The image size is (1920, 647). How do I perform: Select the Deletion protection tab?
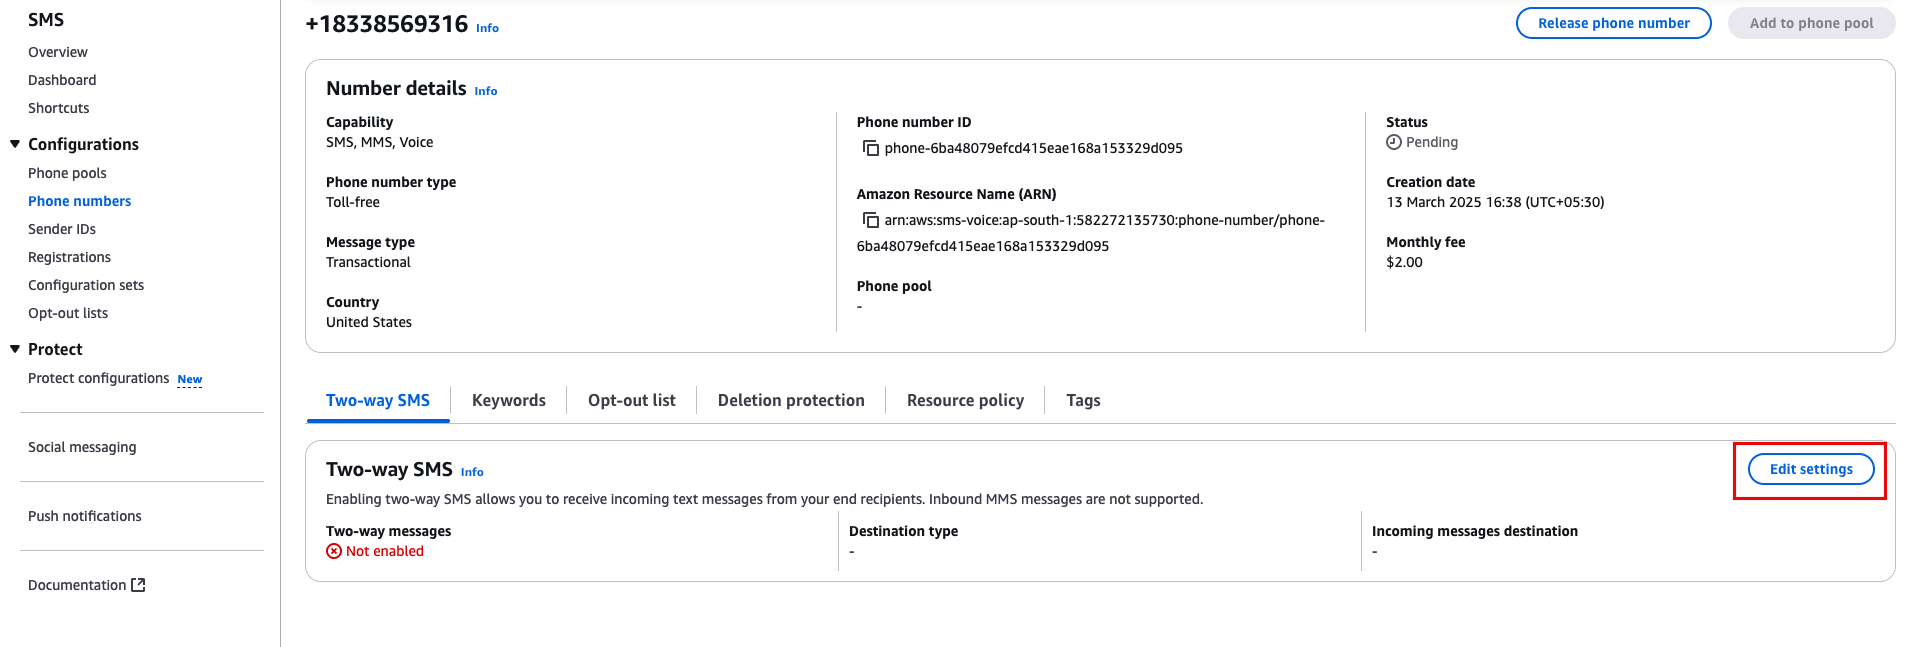(790, 400)
